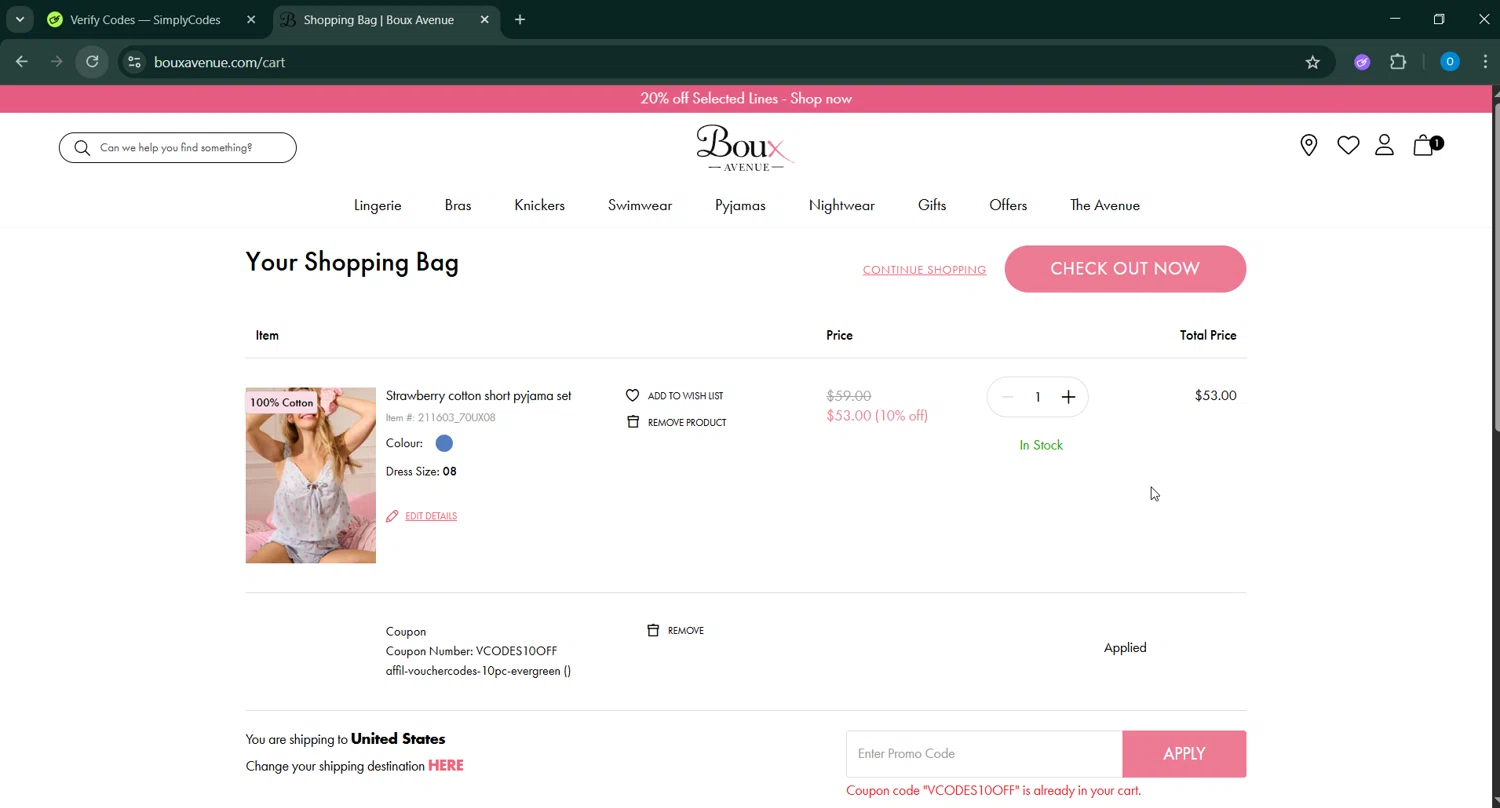1500x808 pixels.
Task: Focus the Enter Promo Code field
Action: pyautogui.click(x=984, y=754)
